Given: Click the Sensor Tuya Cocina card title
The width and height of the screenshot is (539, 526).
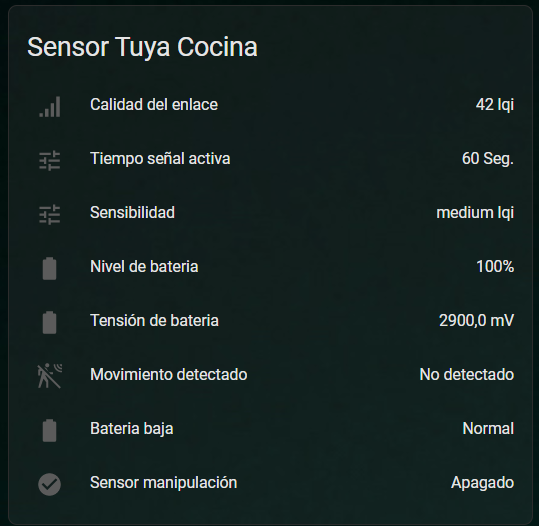Looking at the screenshot, I should pyautogui.click(x=142, y=47).
